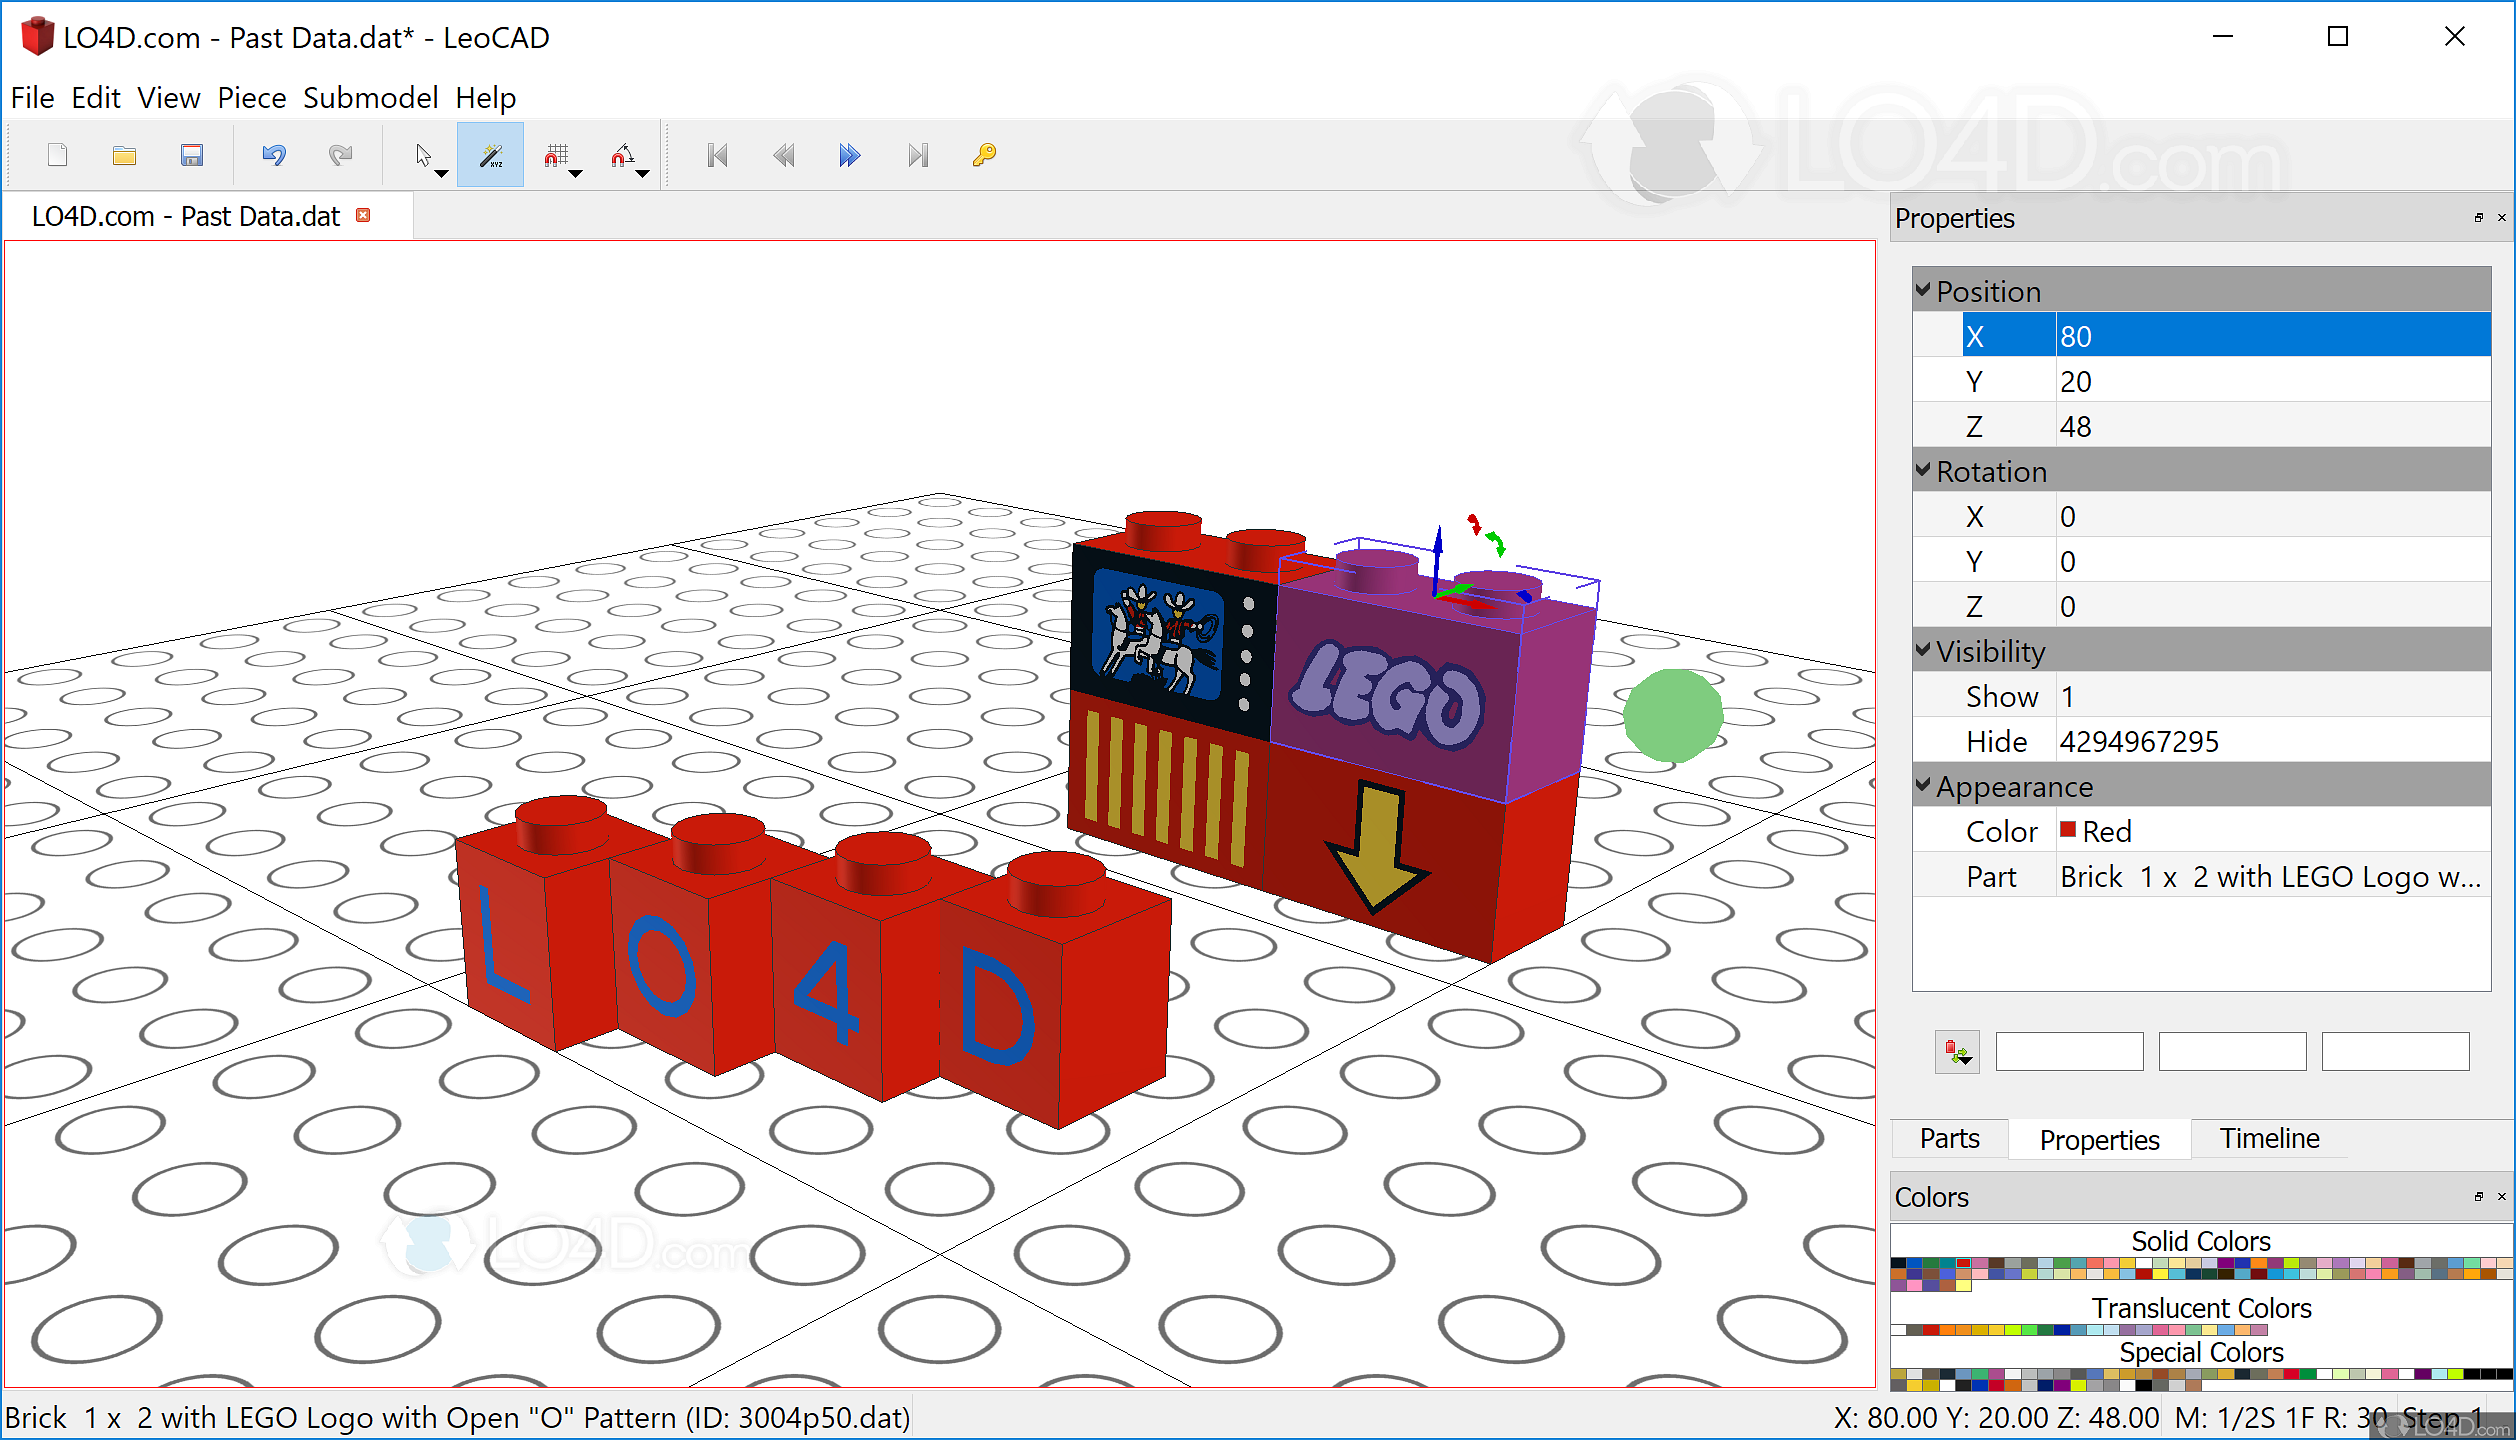This screenshot has width=2516, height=1440.
Task: Collapse the Rotation section
Action: point(1922,471)
